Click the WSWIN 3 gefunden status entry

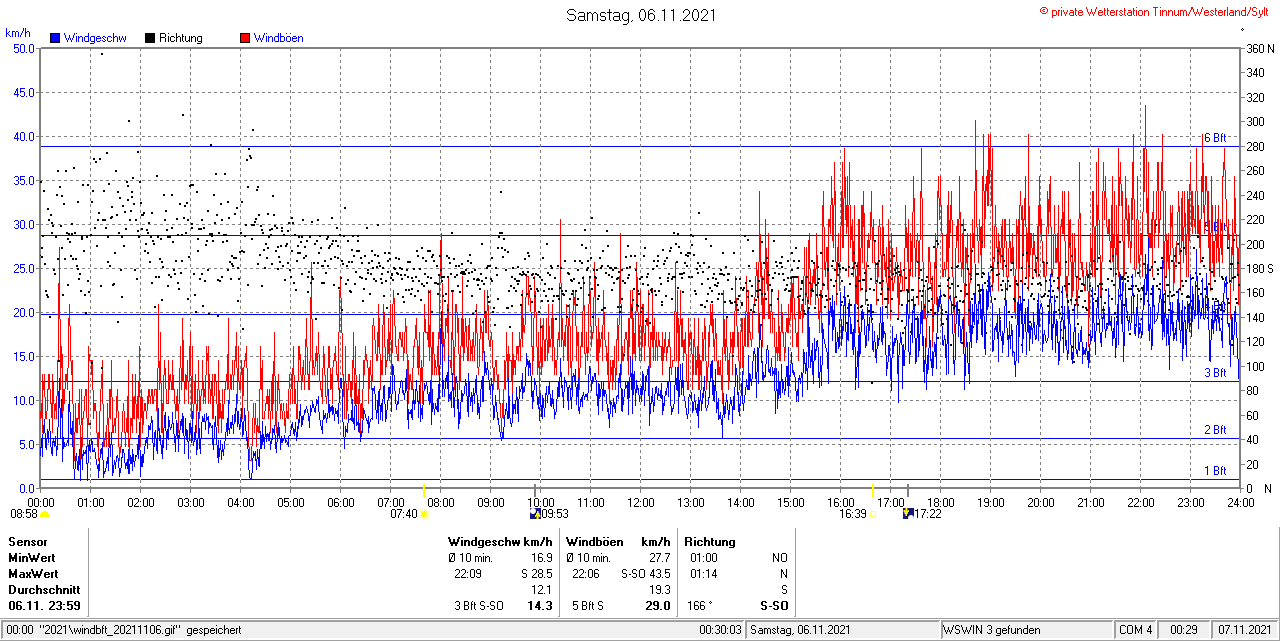point(992,630)
